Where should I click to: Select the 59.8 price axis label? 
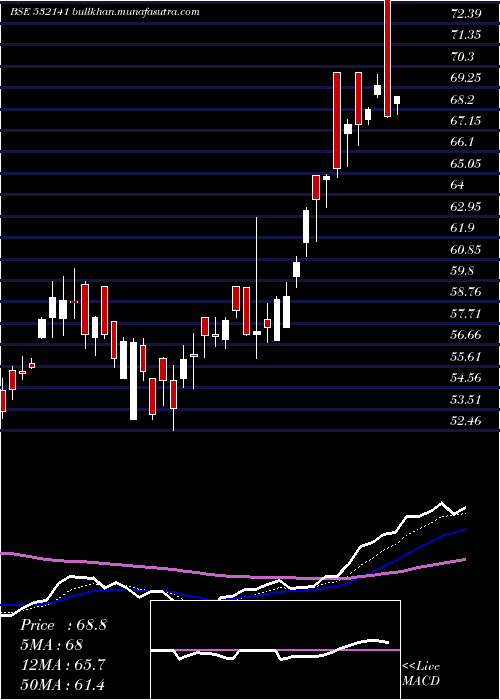[x=463, y=271]
